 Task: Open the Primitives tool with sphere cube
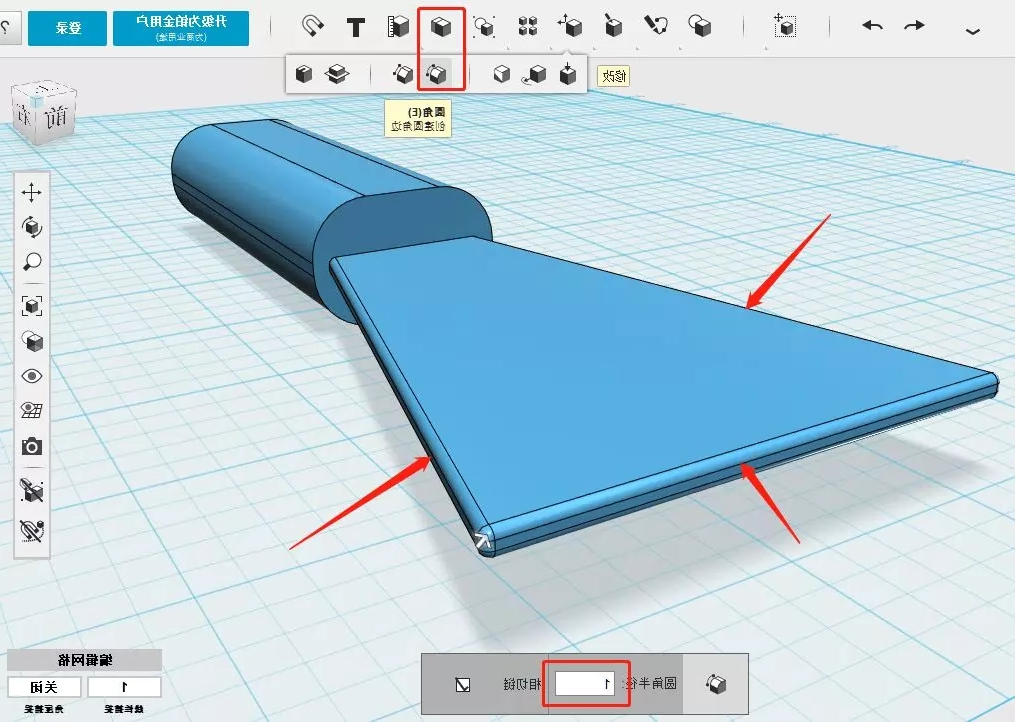(700, 26)
